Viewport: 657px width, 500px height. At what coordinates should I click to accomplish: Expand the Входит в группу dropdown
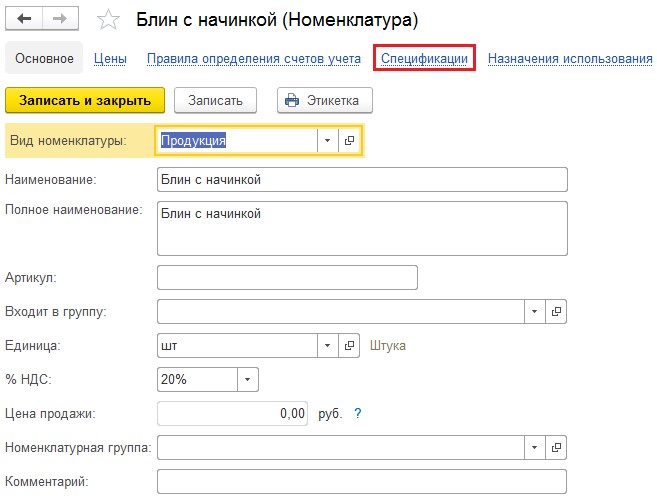click(536, 312)
